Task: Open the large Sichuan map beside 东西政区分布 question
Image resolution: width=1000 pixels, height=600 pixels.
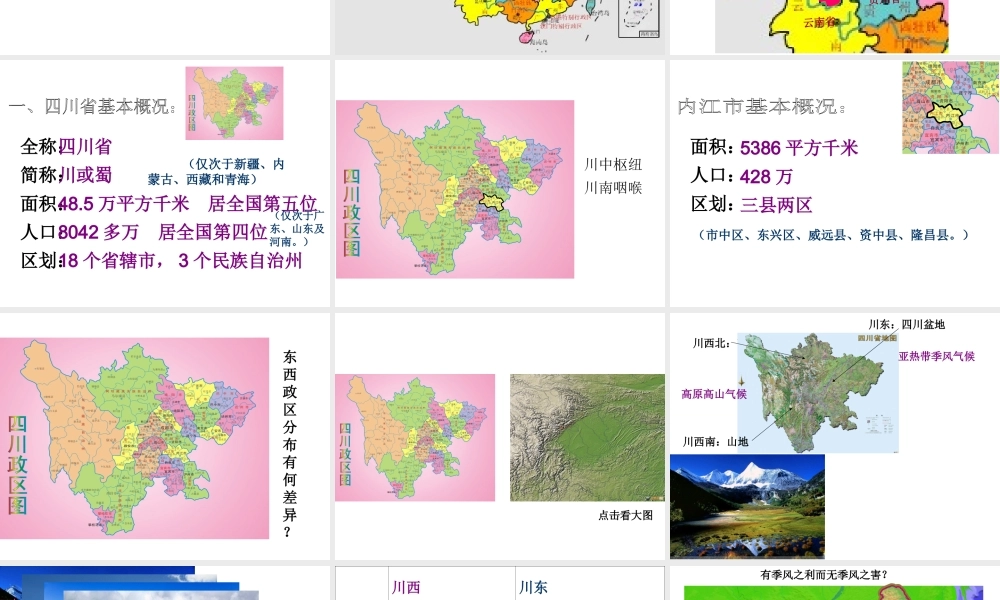Action: 135,438
